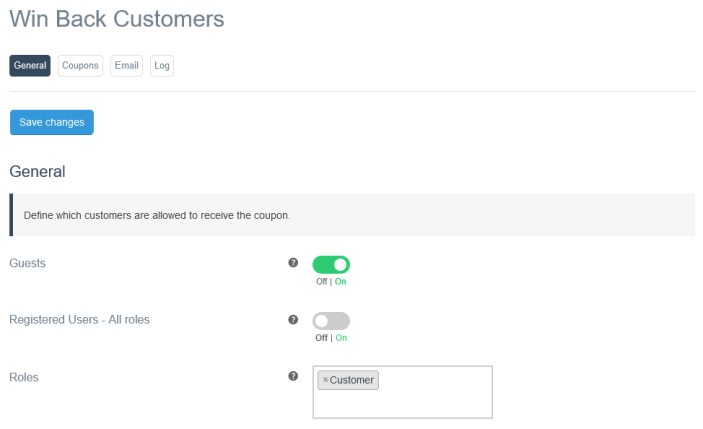
Task: Click the help icon beside Roles
Action: (293, 377)
